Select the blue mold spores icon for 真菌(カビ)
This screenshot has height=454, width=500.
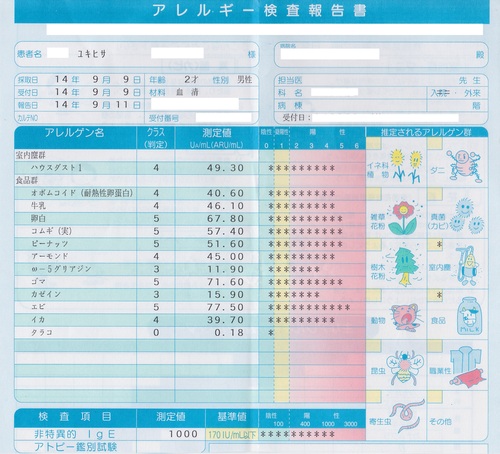pyautogui.click(x=467, y=216)
